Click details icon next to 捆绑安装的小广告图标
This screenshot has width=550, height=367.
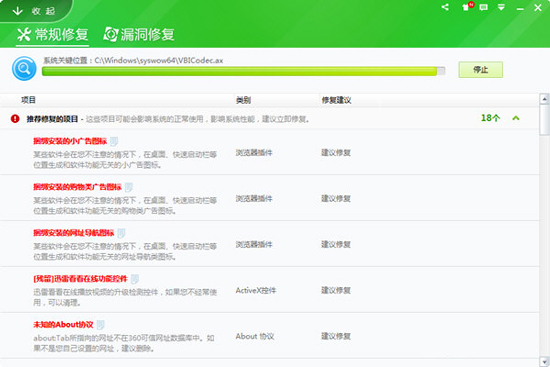(x=114, y=141)
